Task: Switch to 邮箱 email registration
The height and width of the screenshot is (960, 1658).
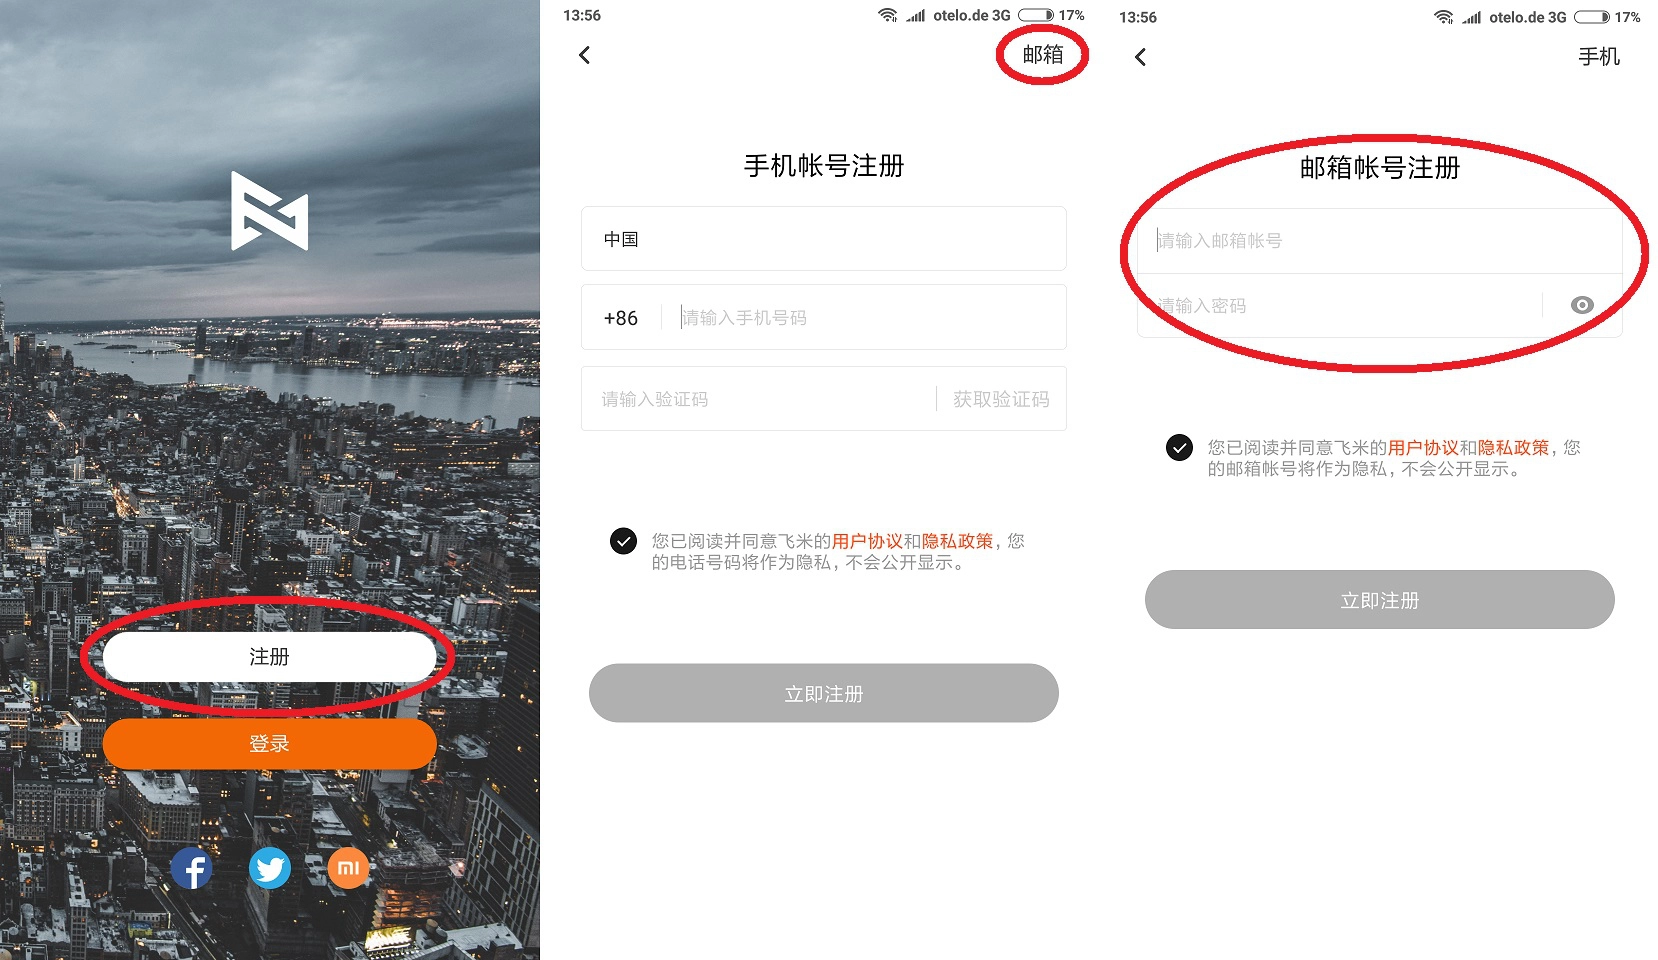Action: click(x=1043, y=55)
